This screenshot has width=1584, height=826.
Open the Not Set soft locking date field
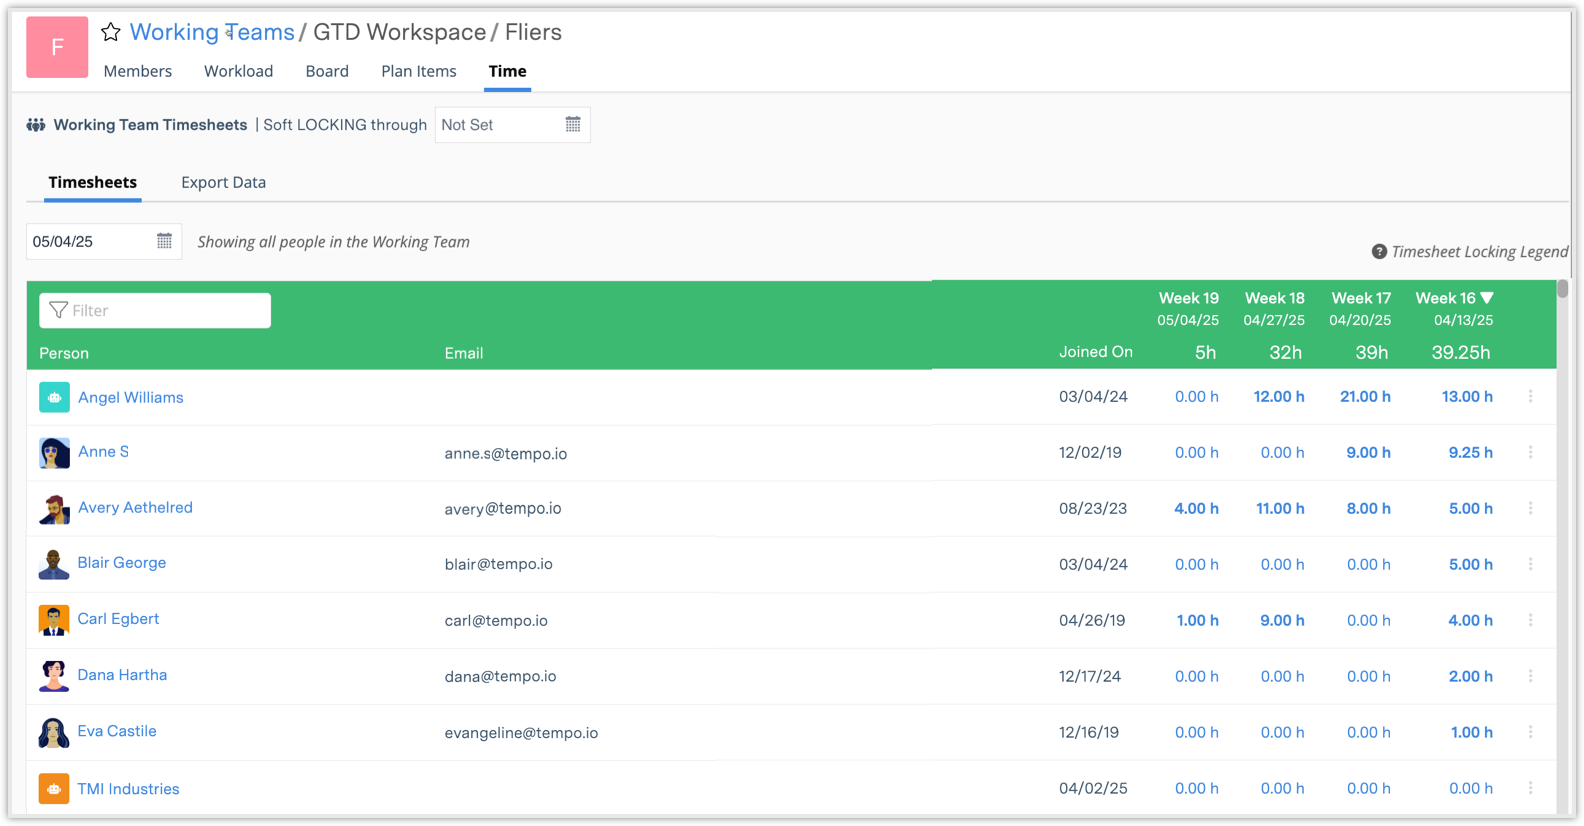click(497, 125)
